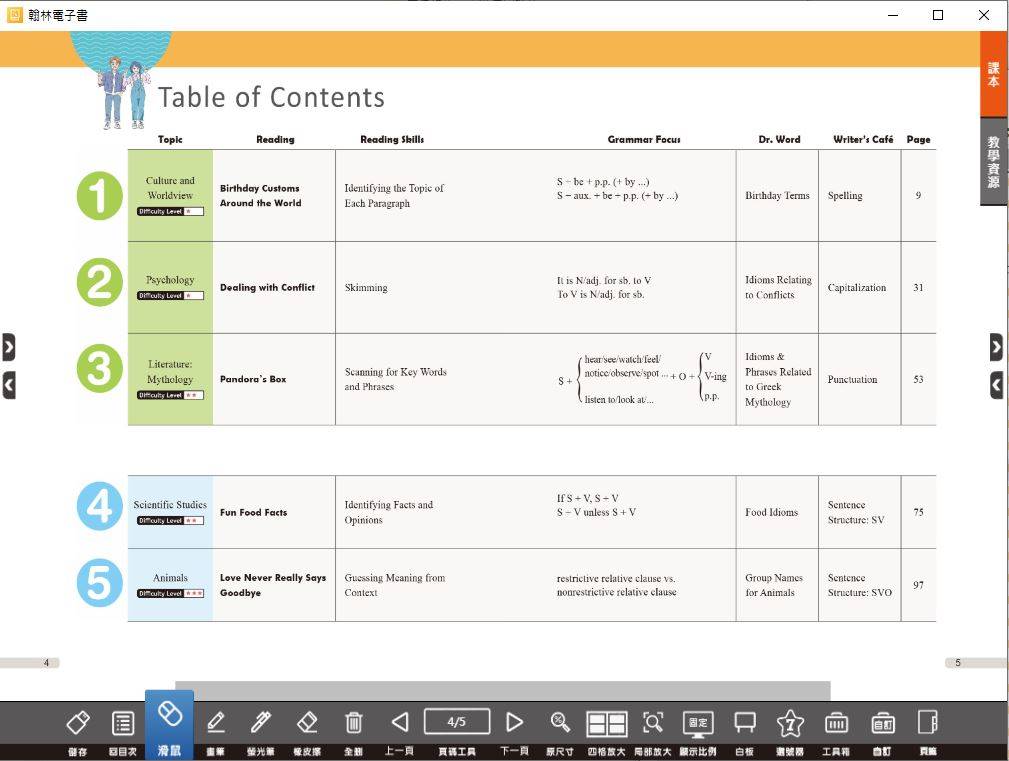Screen dimensions: 1009x761
Task: Open the custom (自訂) toolbox icon
Action: (883, 723)
